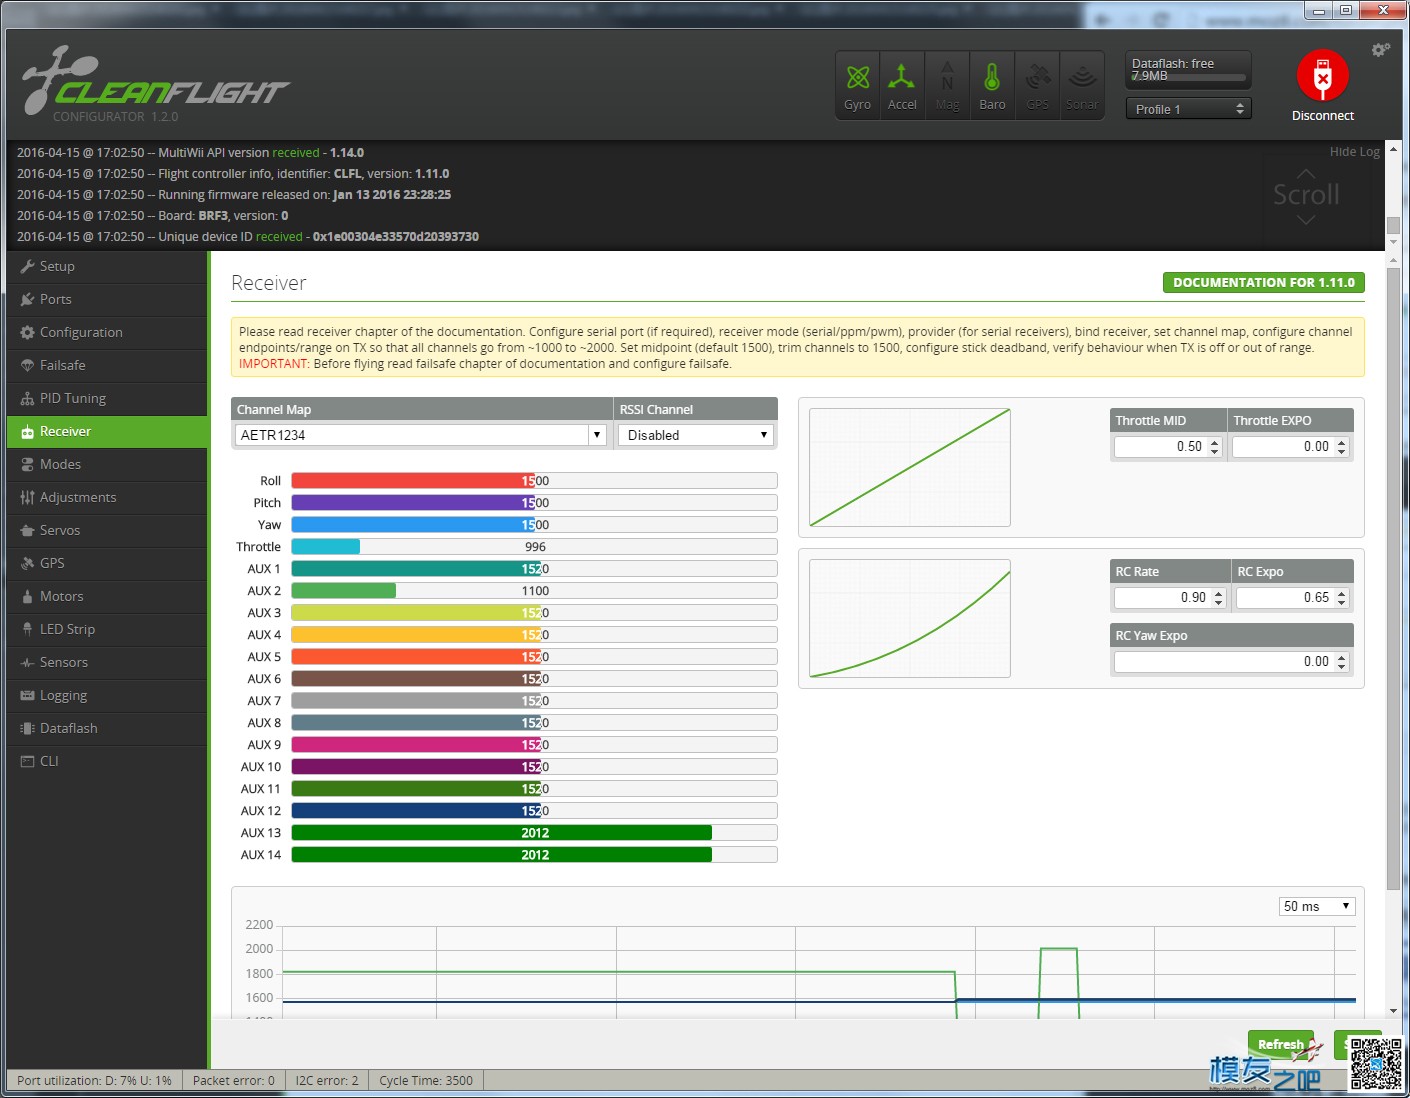The image size is (1410, 1098).
Task: Expand the Channel Map dropdown arrow
Action: click(x=597, y=435)
